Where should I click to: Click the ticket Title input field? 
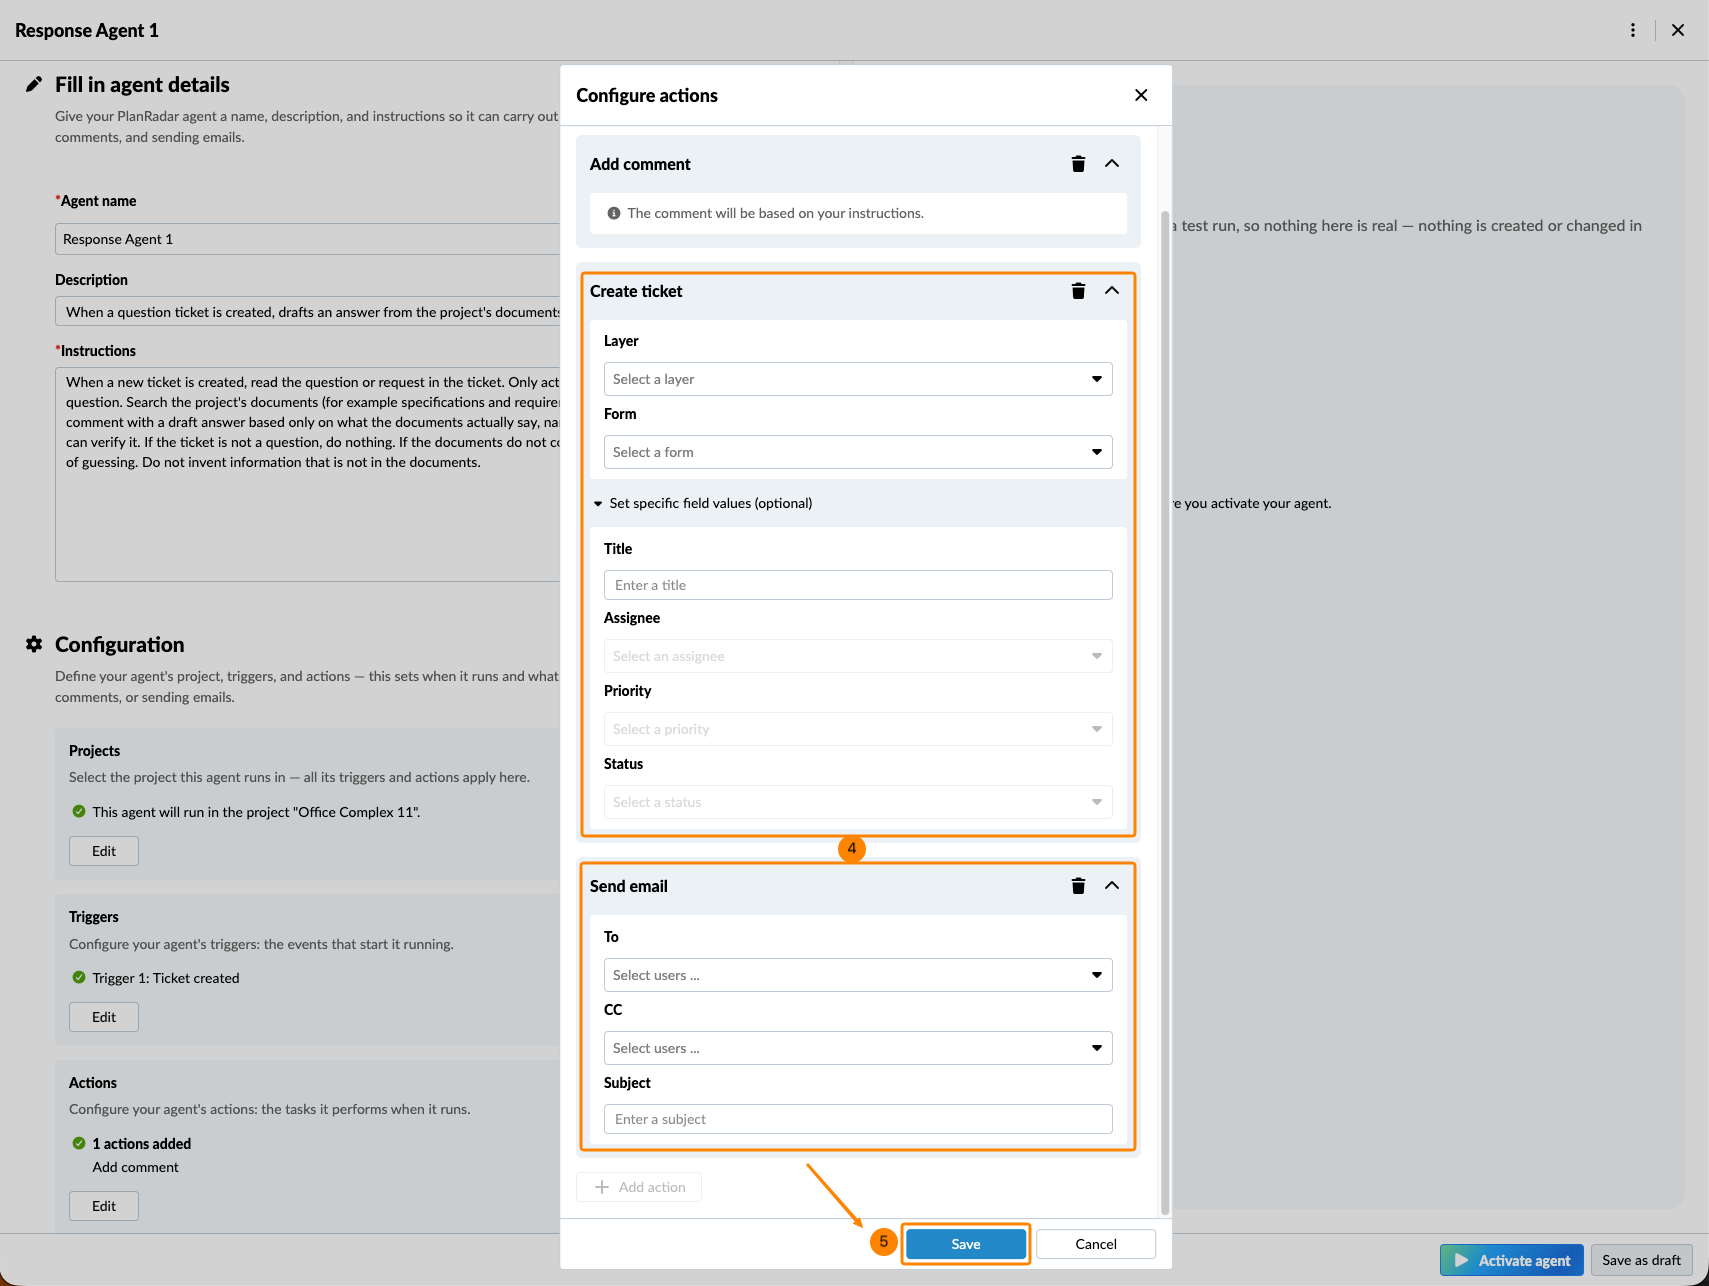pyautogui.click(x=858, y=585)
